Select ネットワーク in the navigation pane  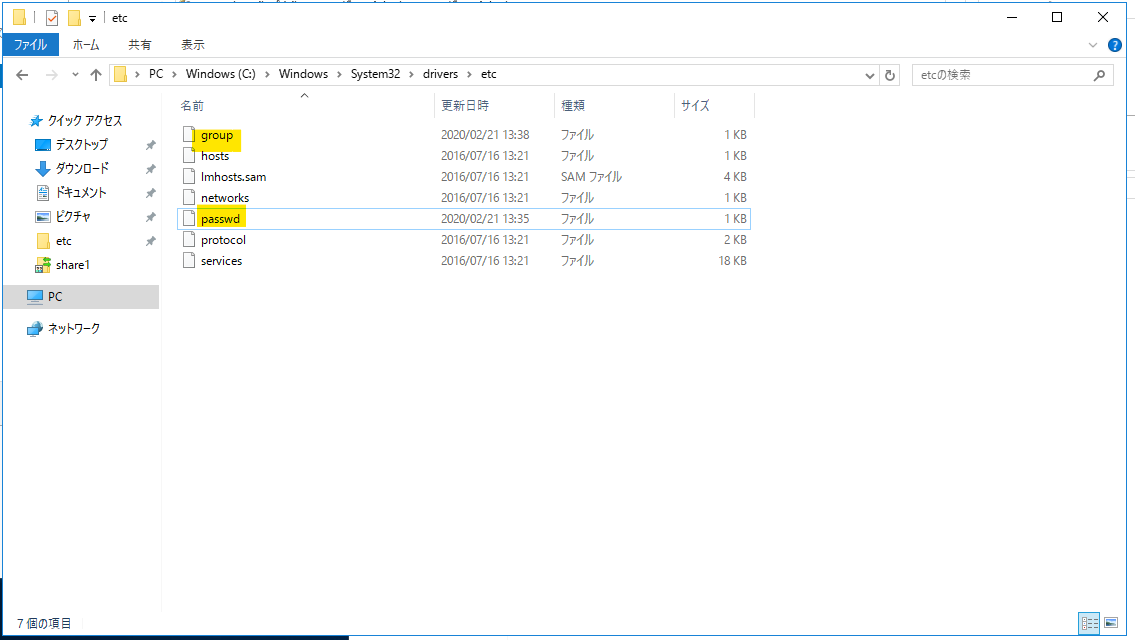point(77,328)
